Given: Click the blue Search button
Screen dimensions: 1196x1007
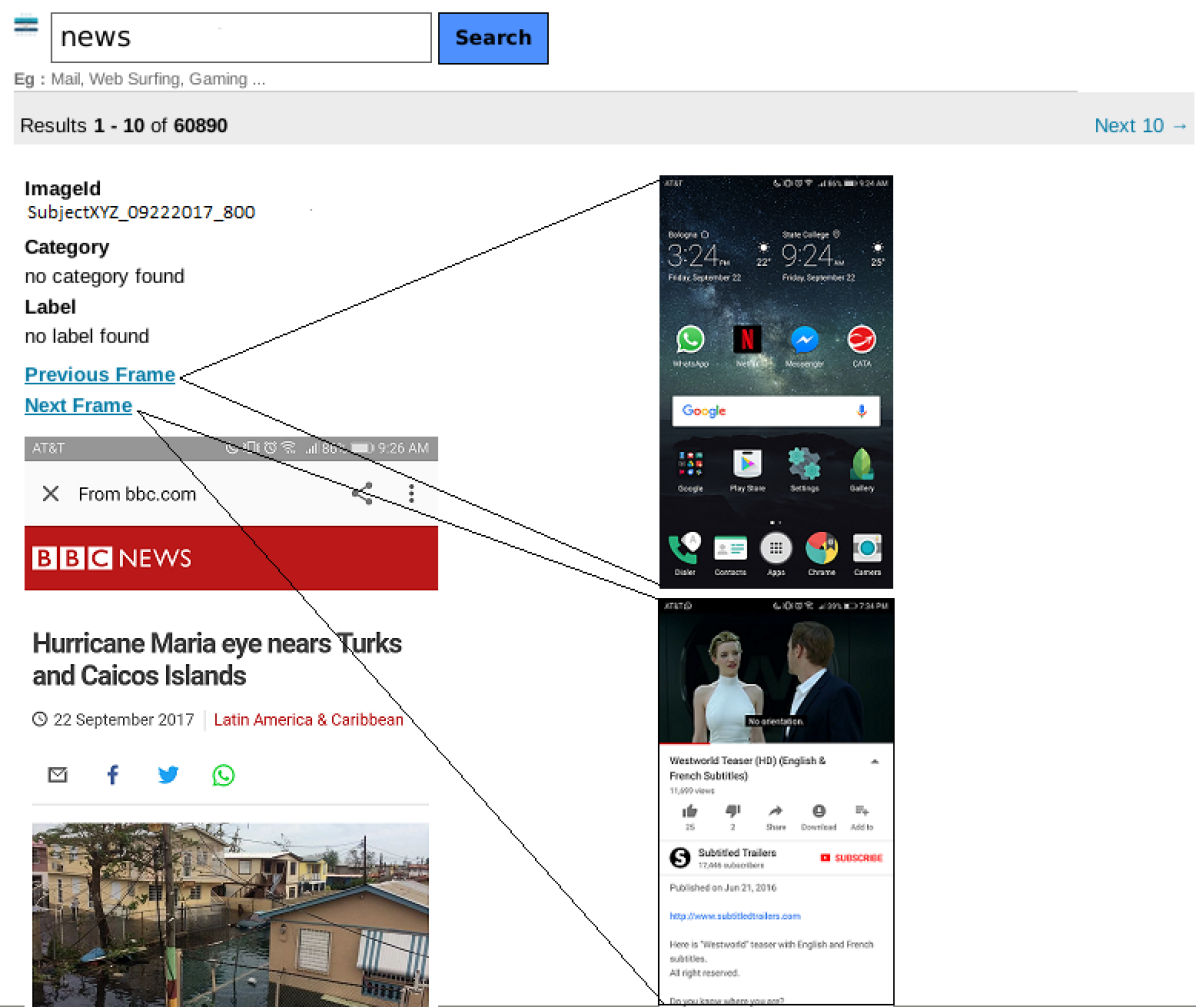Looking at the screenshot, I should click(493, 38).
